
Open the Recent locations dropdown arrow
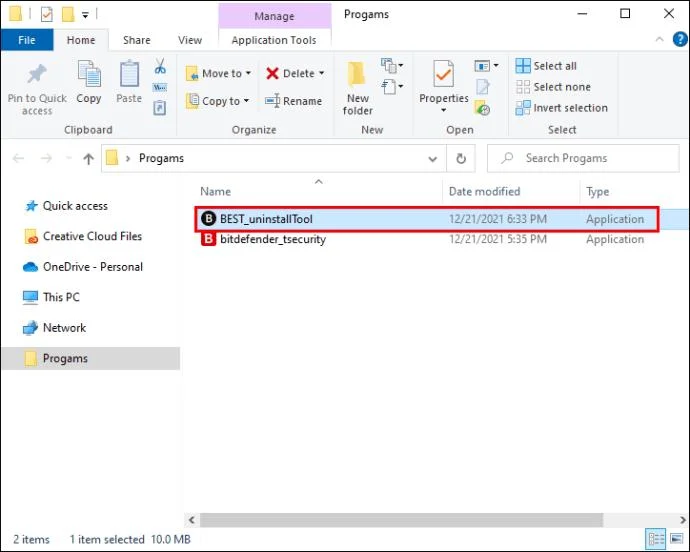[68, 158]
